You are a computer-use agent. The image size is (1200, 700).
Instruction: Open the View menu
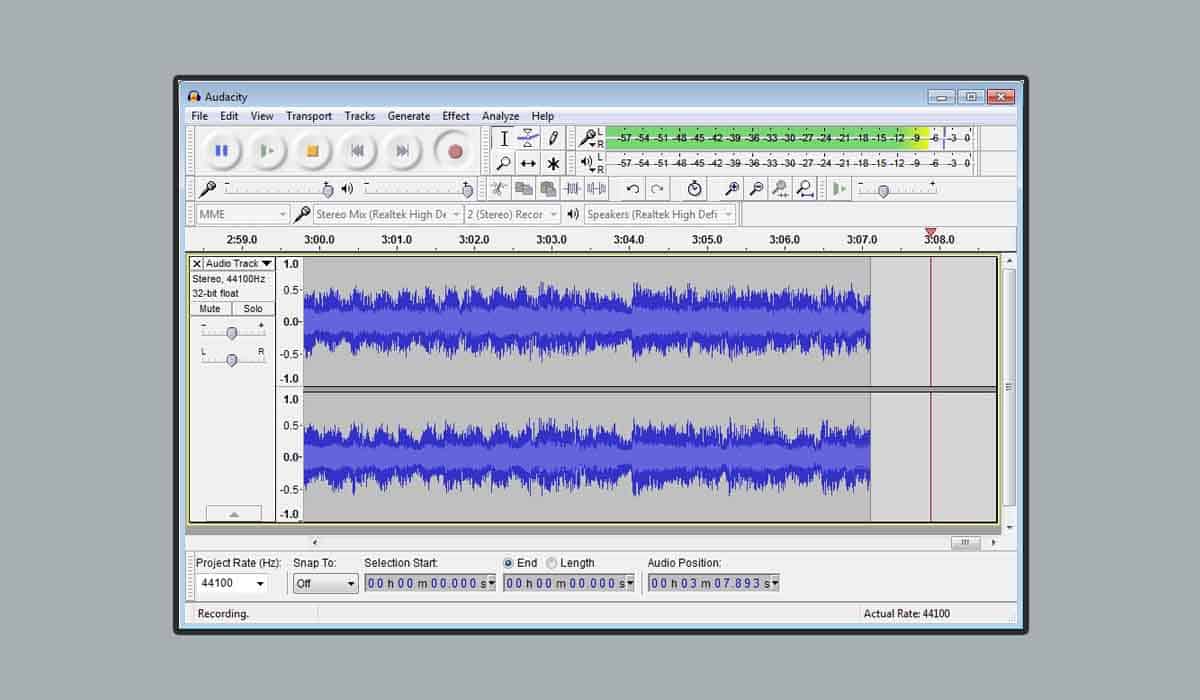coord(262,116)
